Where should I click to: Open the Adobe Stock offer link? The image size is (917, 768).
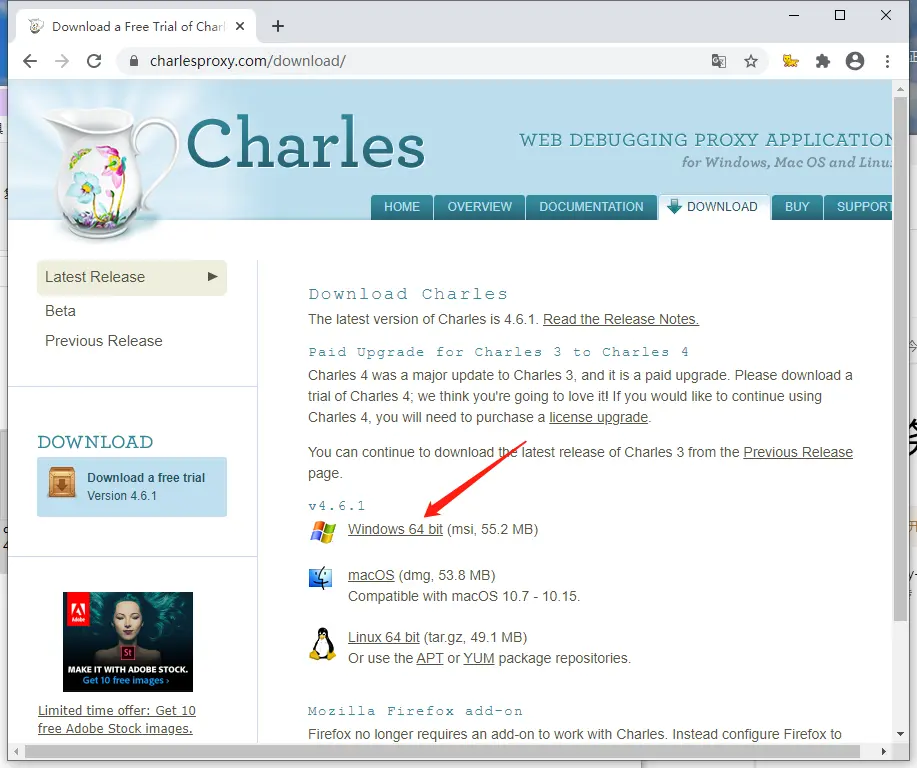tap(116, 719)
